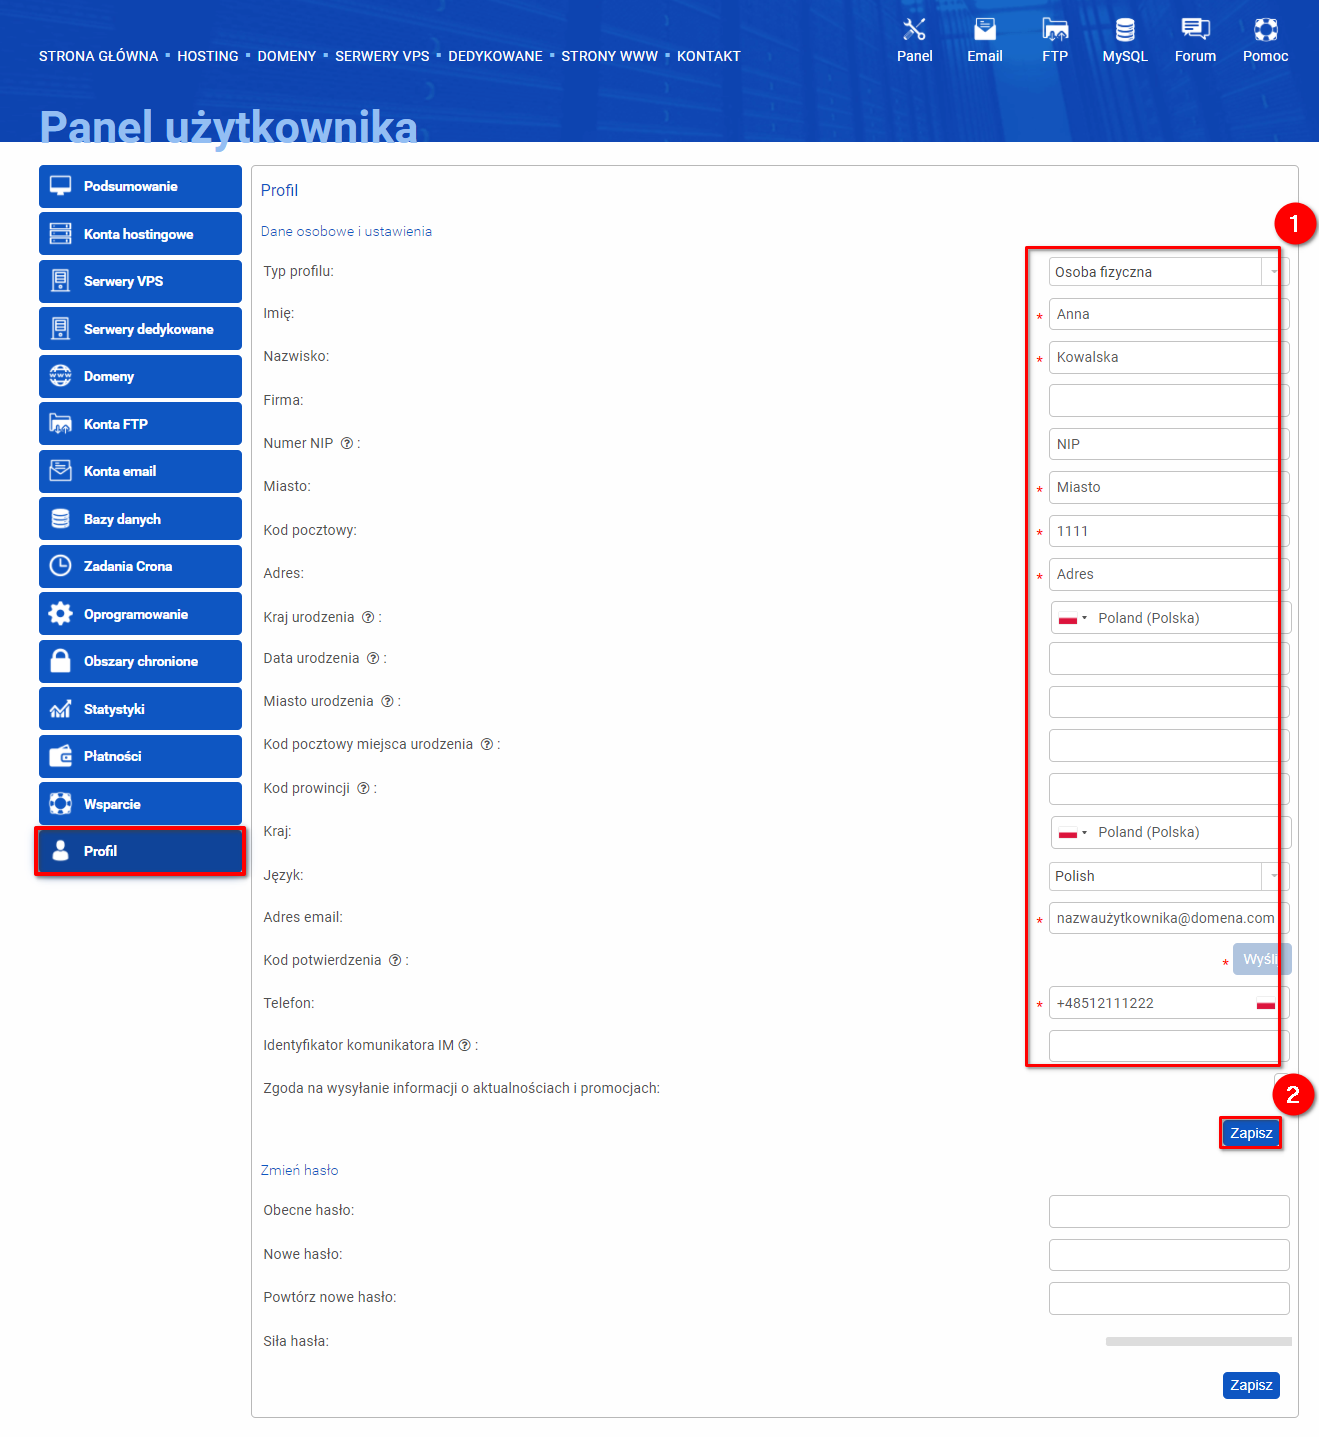Viewport: 1319px width, 1437px height.
Task: Show help for Kod potwierdzenia
Action: point(395,960)
